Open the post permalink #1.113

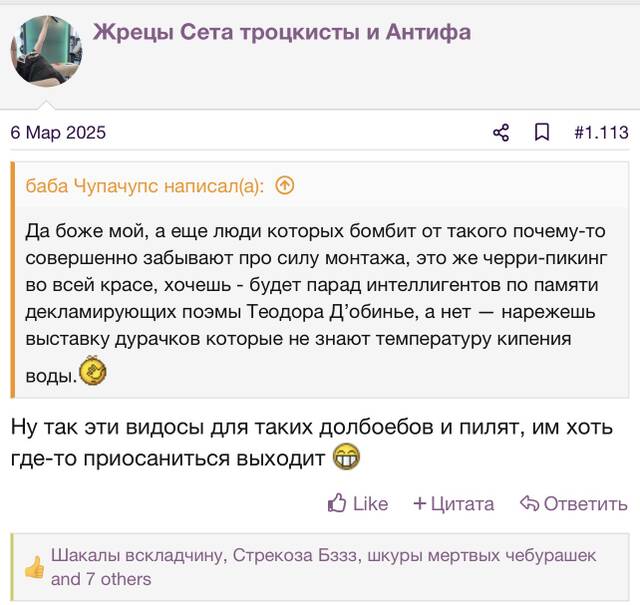tap(601, 133)
